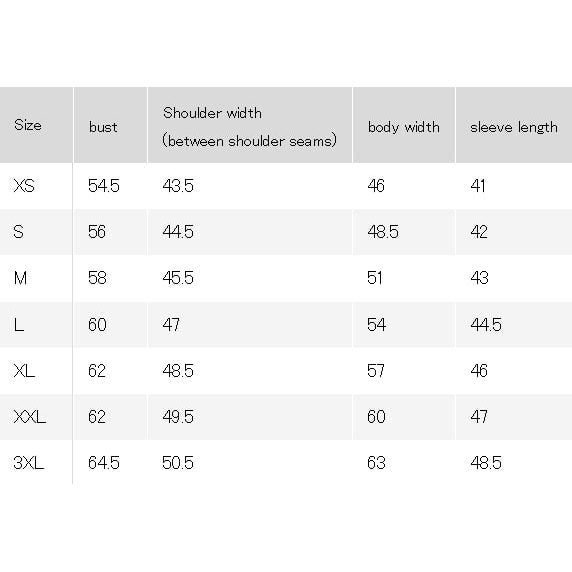Click the XXL size row label
This screenshot has height=572, width=572.
(x=30, y=417)
